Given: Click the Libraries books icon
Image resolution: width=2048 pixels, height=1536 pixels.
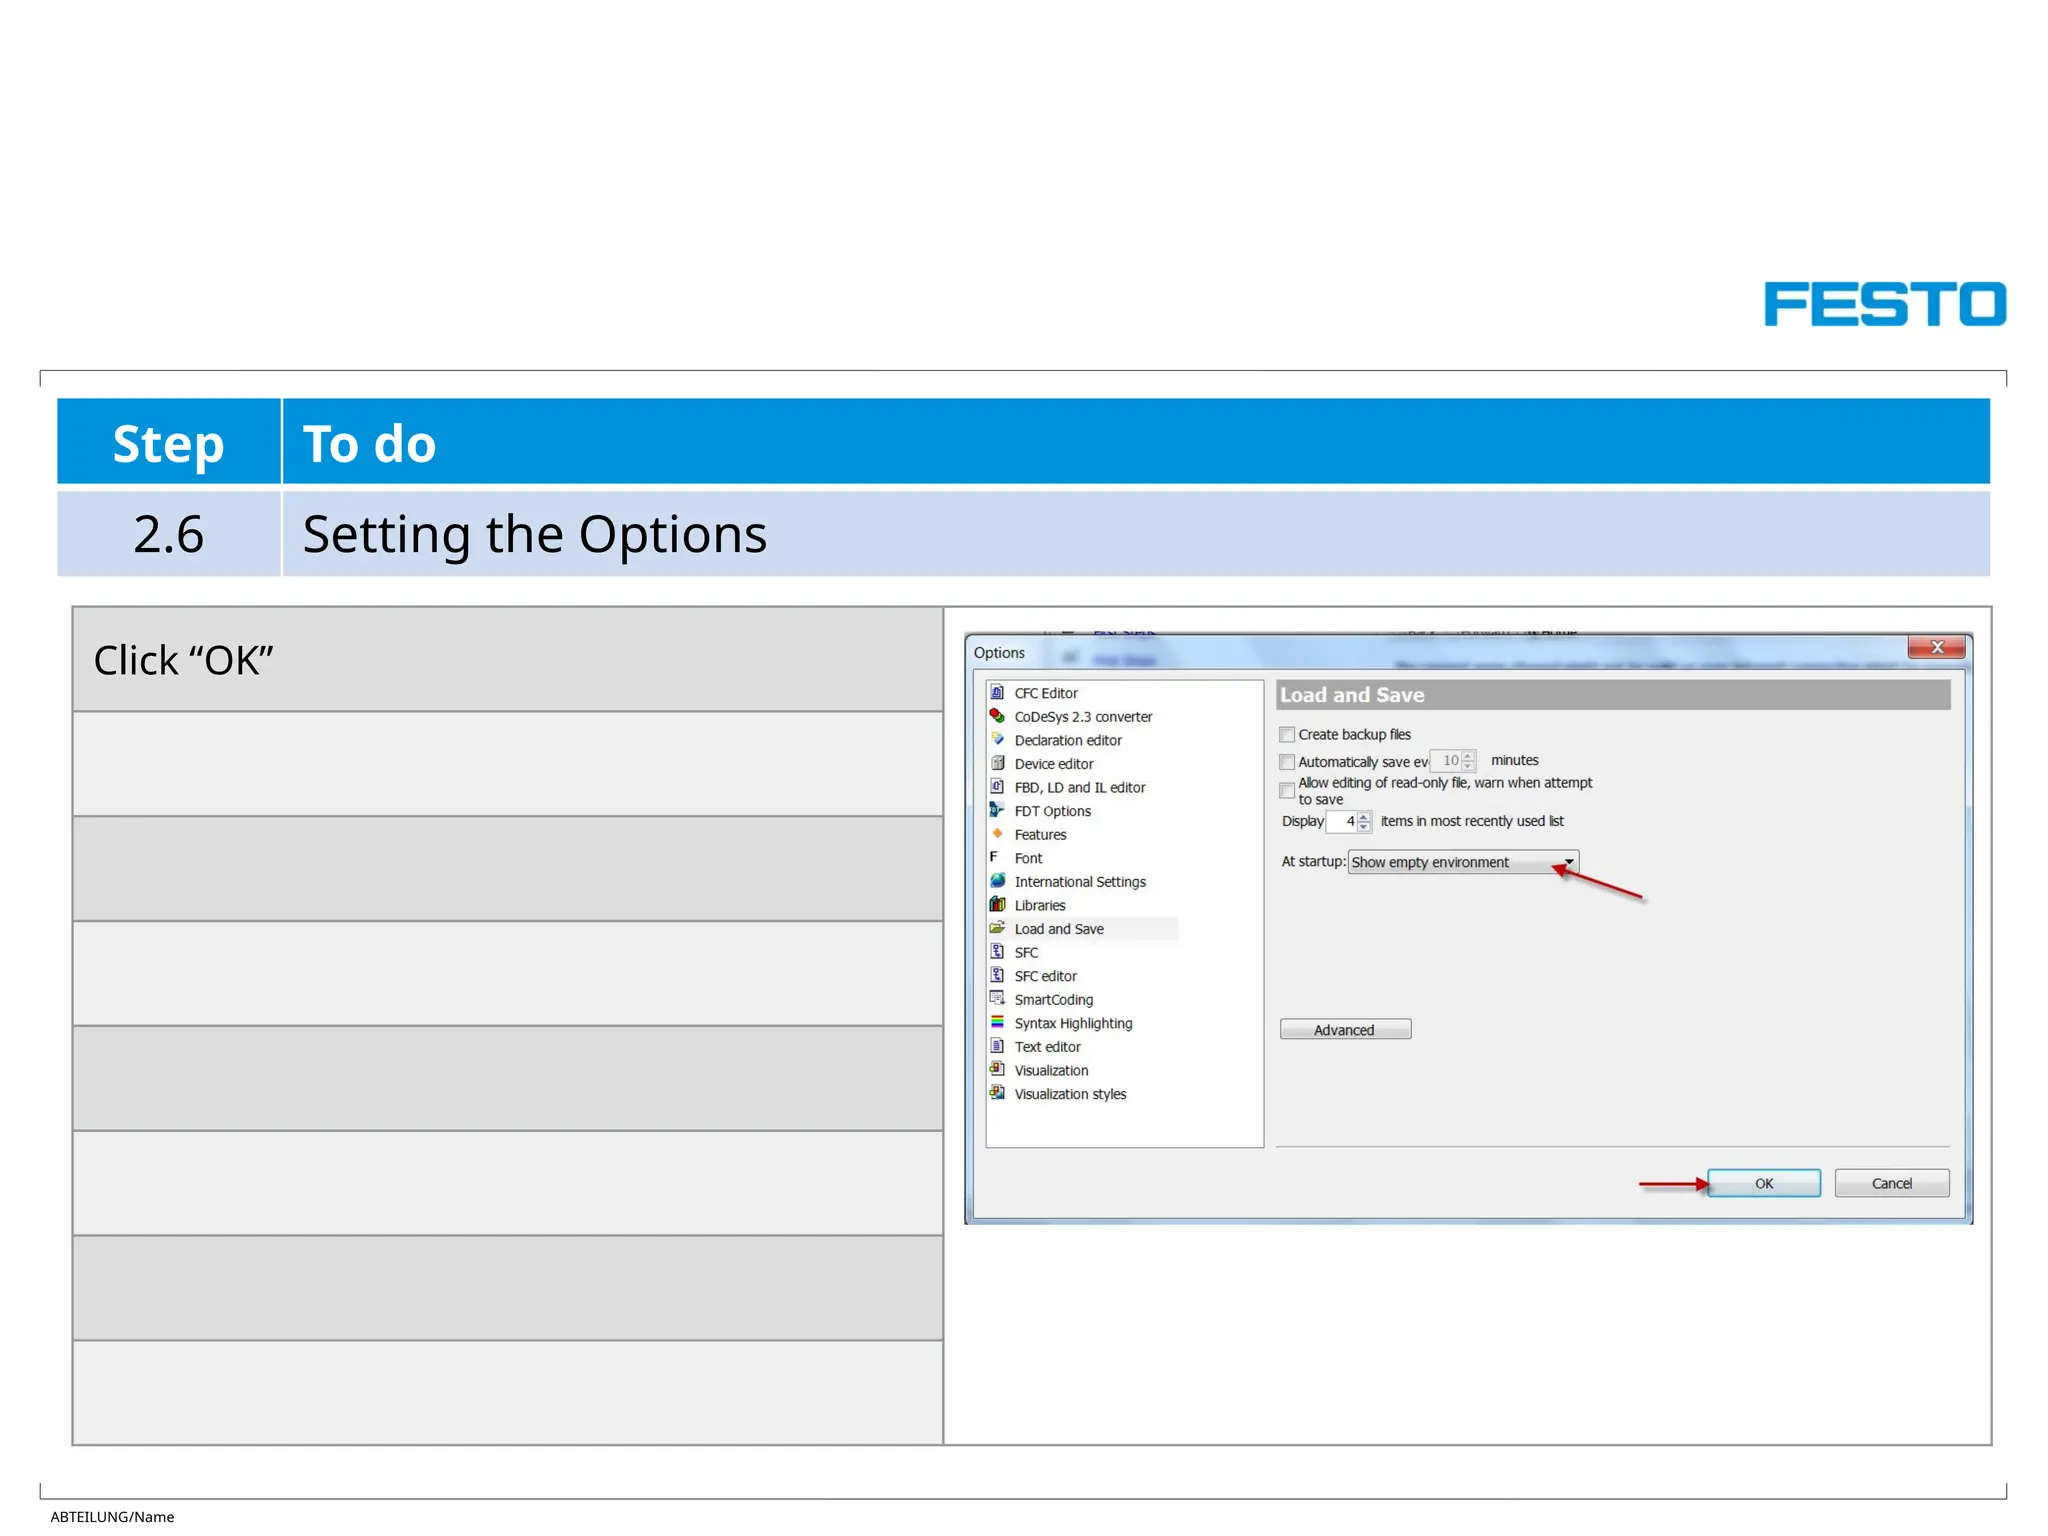Looking at the screenshot, I should pyautogui.click(x=997, y=905).
